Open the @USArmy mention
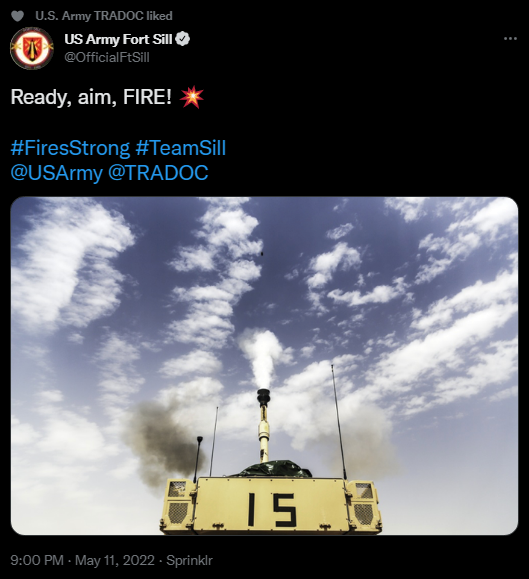 tap(56, 173)
